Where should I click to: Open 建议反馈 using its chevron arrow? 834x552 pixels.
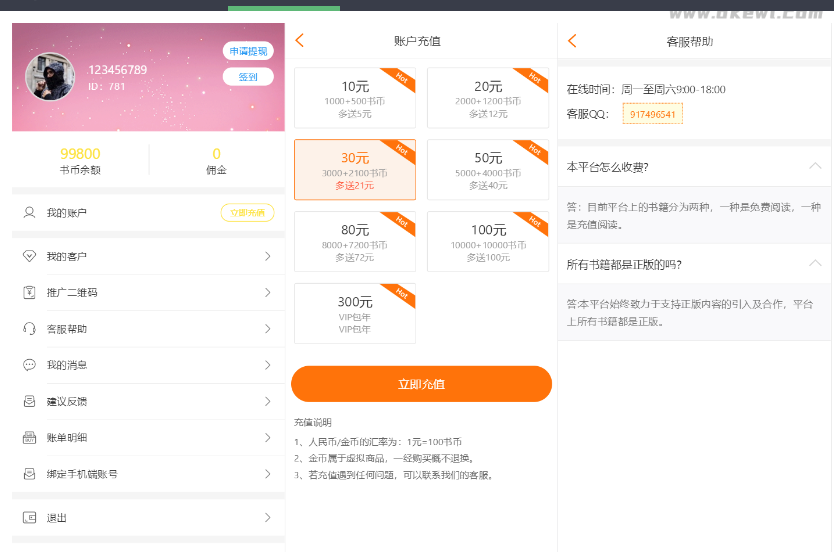click(268, 402)
